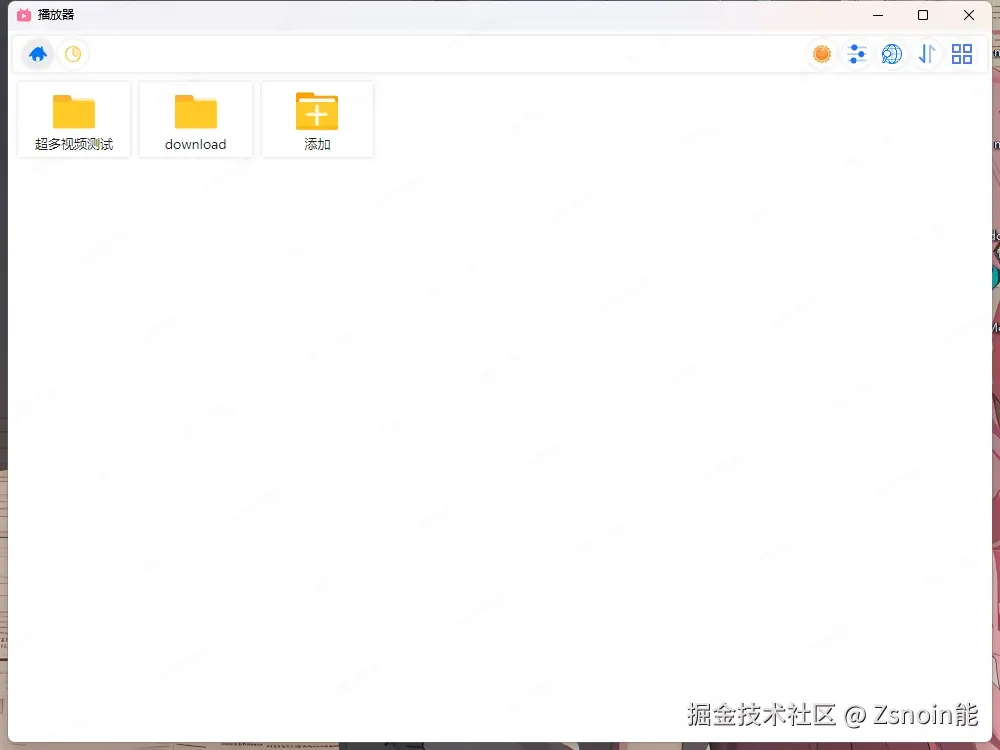Toggle light/dark mode with sun toggle

pyautogui.click(x=821, y=54)
